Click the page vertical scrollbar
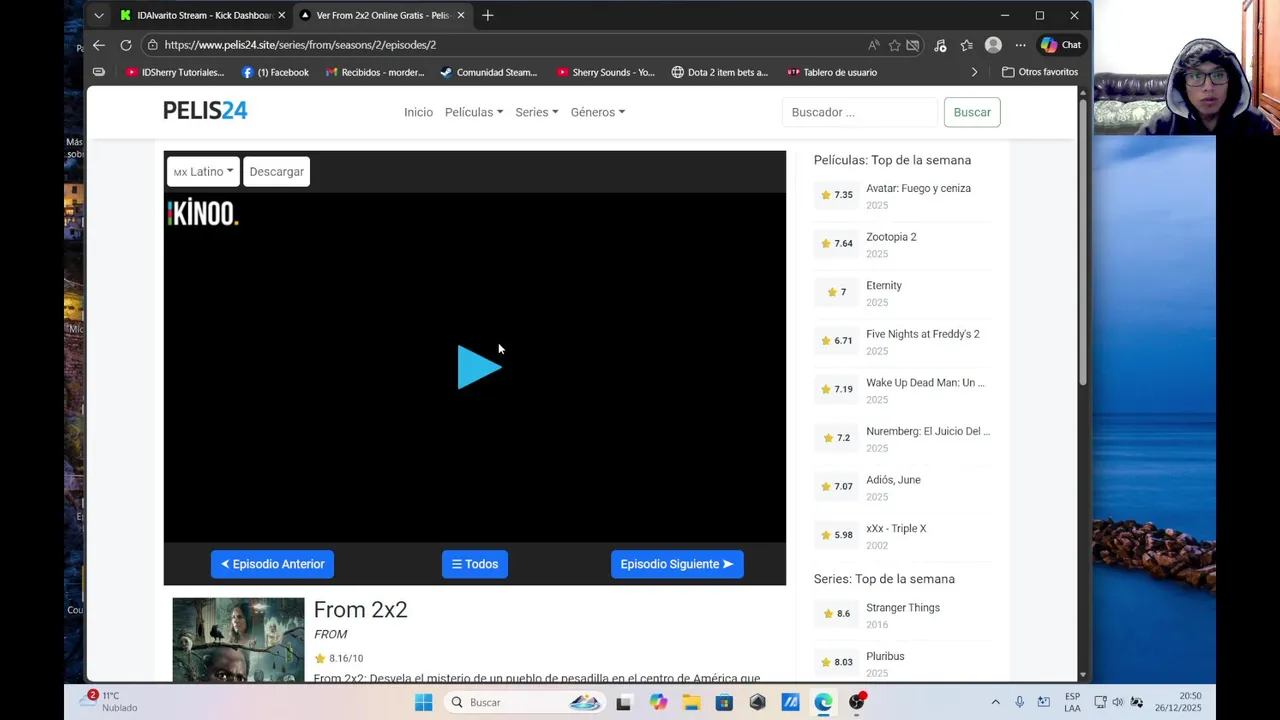The image size is (1280, 720). pyautogui.click(x=1082, y=240)
